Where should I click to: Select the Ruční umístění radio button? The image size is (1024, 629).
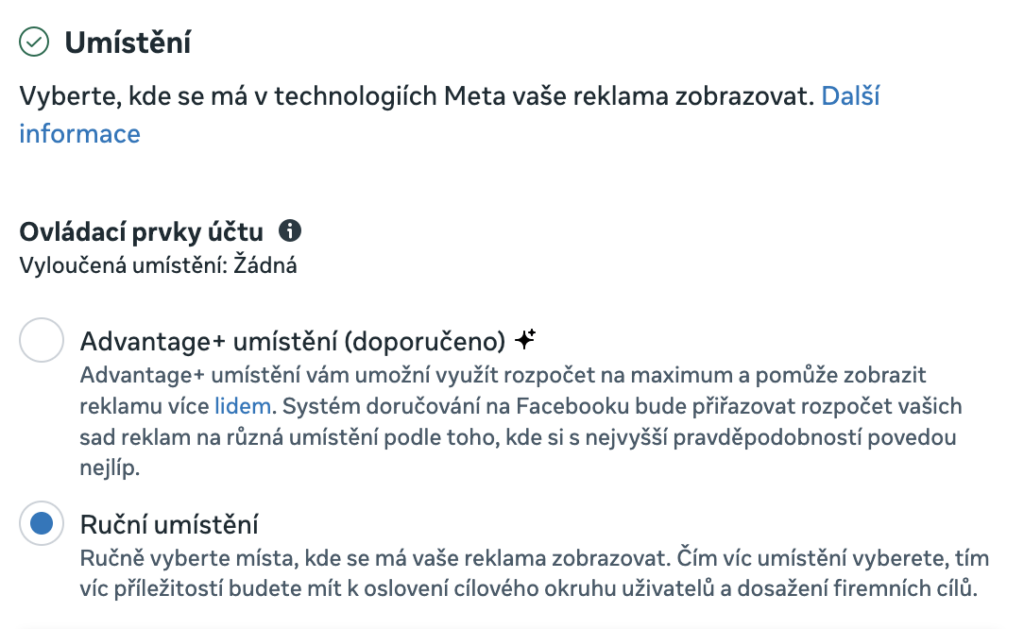coord(41,523)
